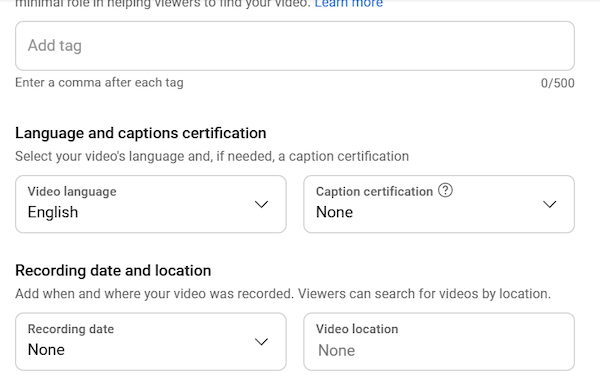Click the 'Enter a comma after each tag' hint
The image size is (600, 390).
pos(99,83)
